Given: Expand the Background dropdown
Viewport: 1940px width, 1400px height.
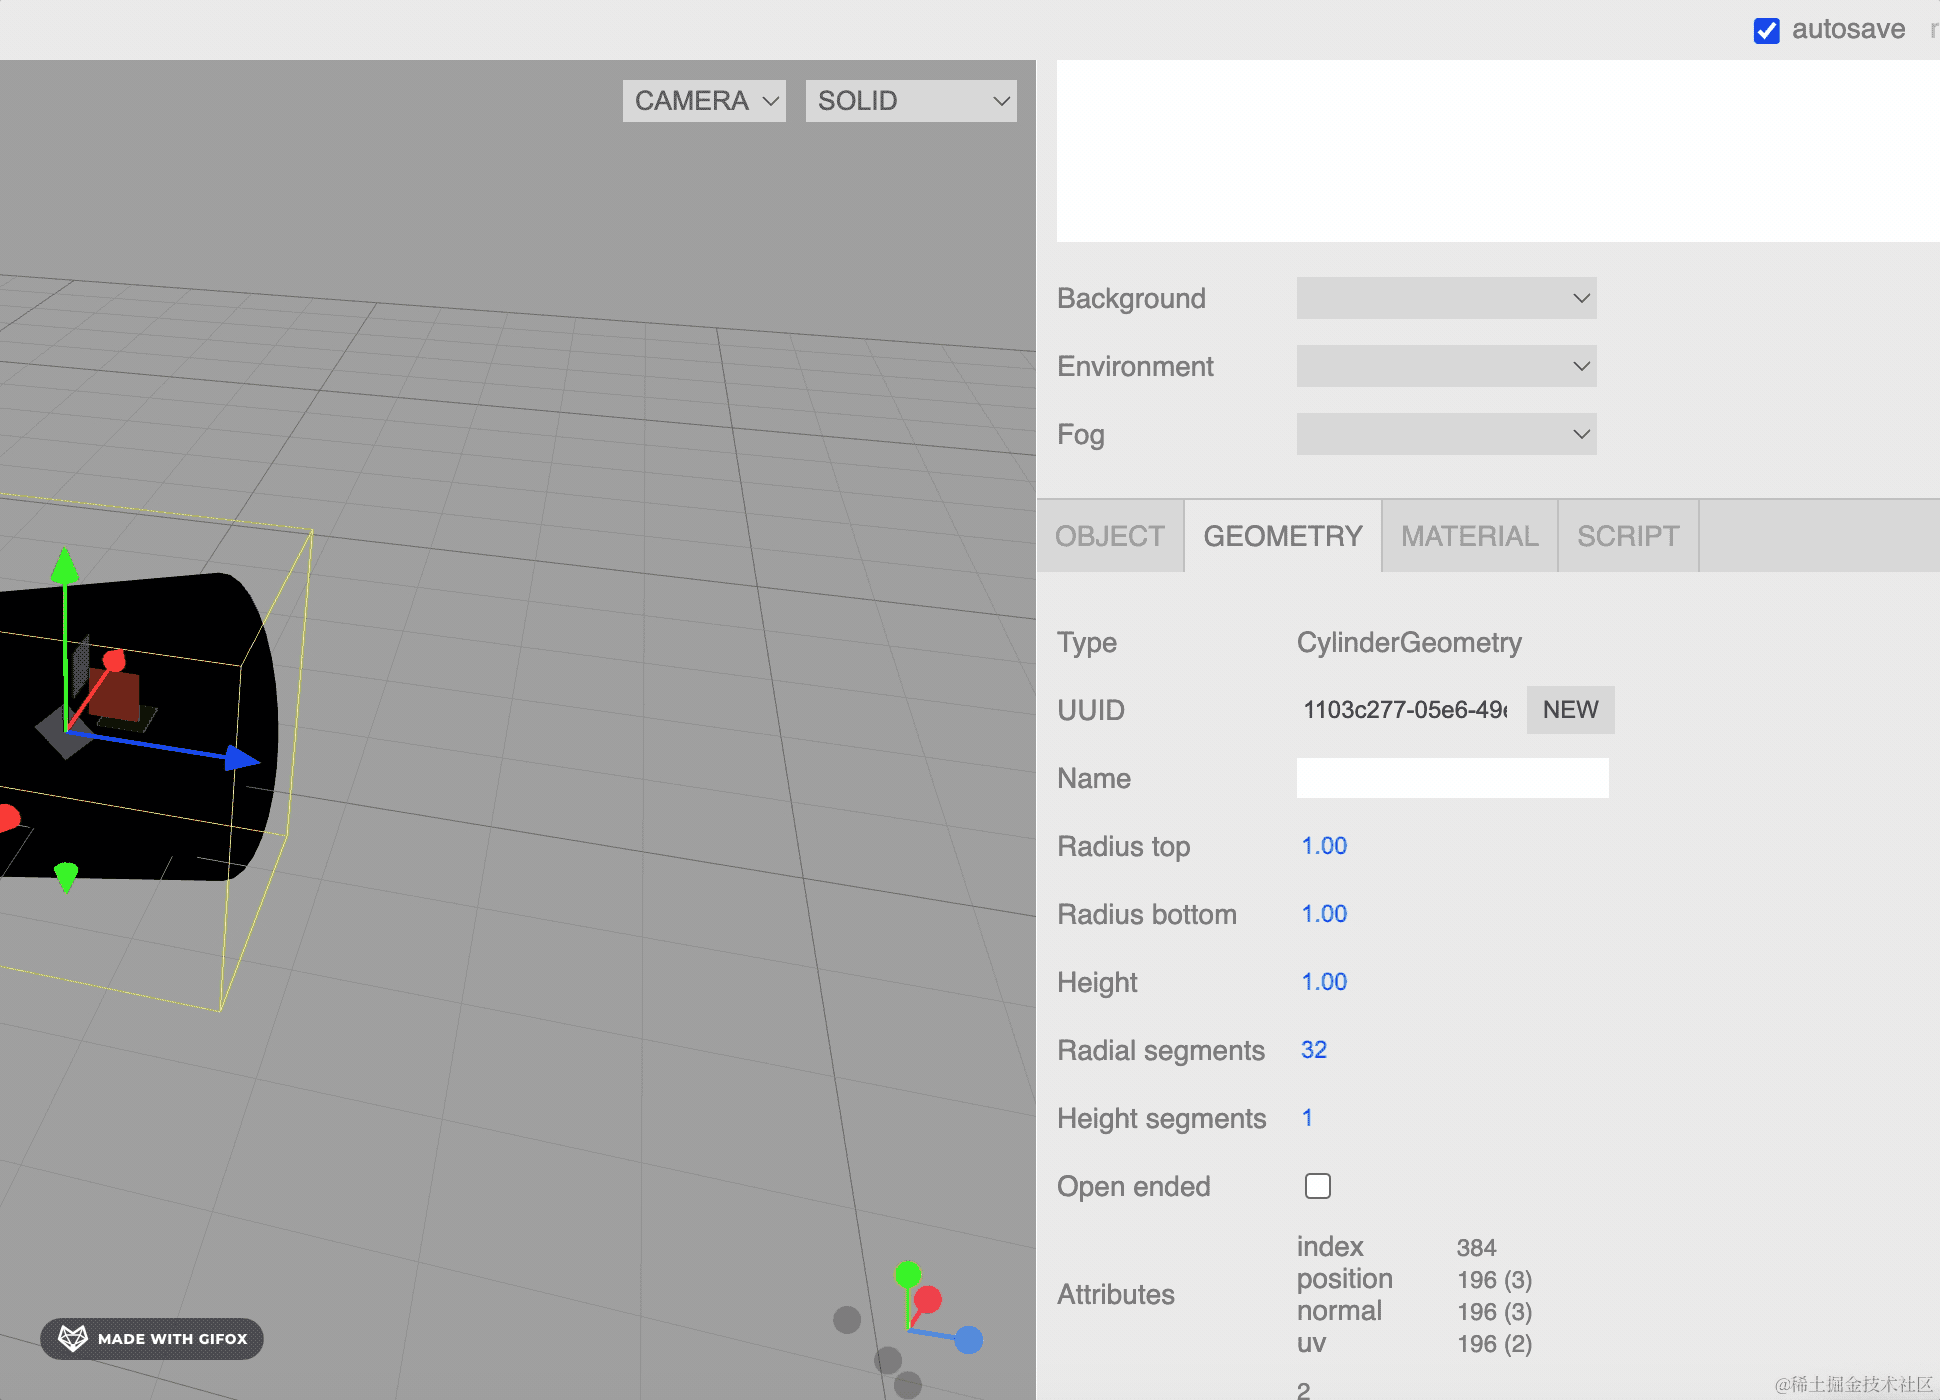Looking at the screenshot, I should pyautogui.click(x=1446, y=298).
